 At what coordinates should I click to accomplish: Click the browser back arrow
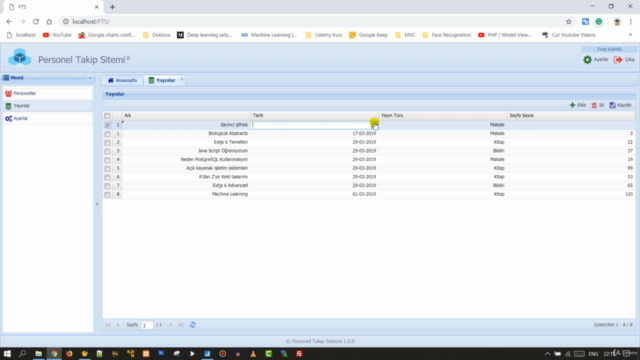9,22
